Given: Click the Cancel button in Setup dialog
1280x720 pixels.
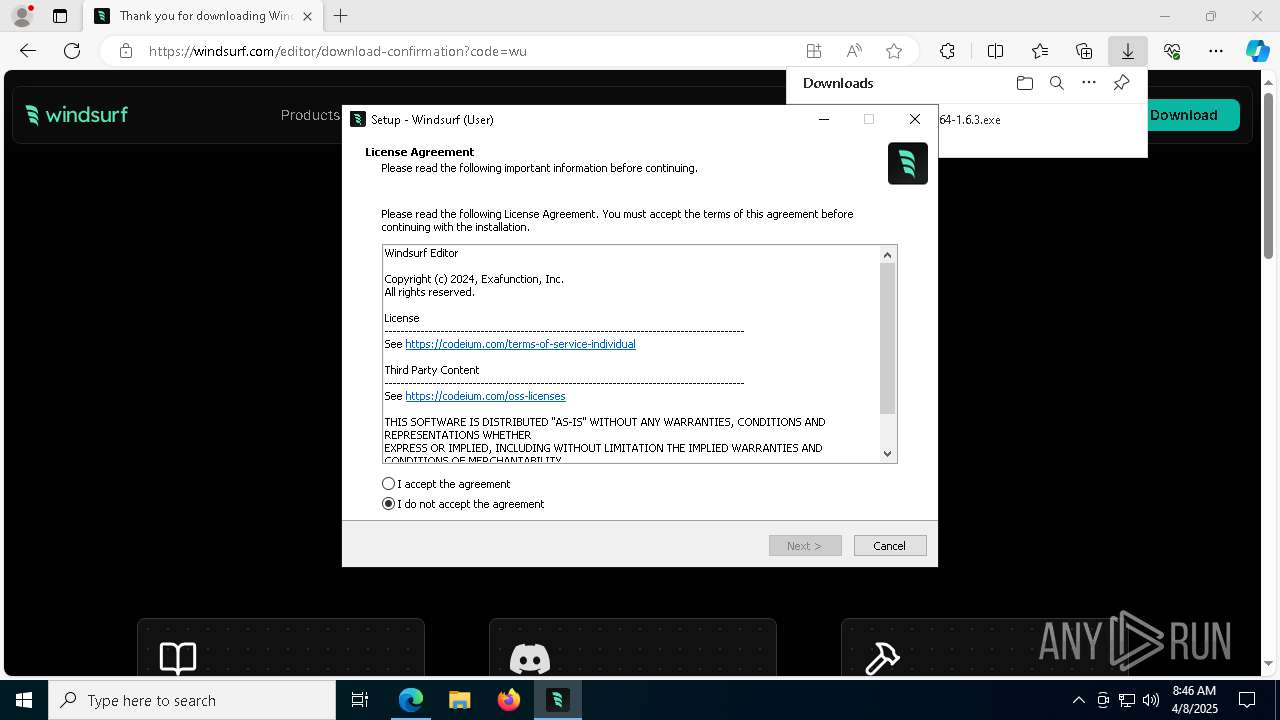Looking at the screenshot, I should tap(890, 546).
